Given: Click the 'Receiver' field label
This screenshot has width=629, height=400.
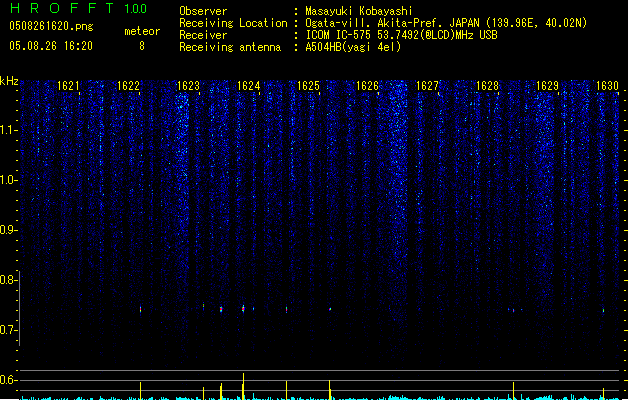Looking at the screenshot, I should [203, 35].
